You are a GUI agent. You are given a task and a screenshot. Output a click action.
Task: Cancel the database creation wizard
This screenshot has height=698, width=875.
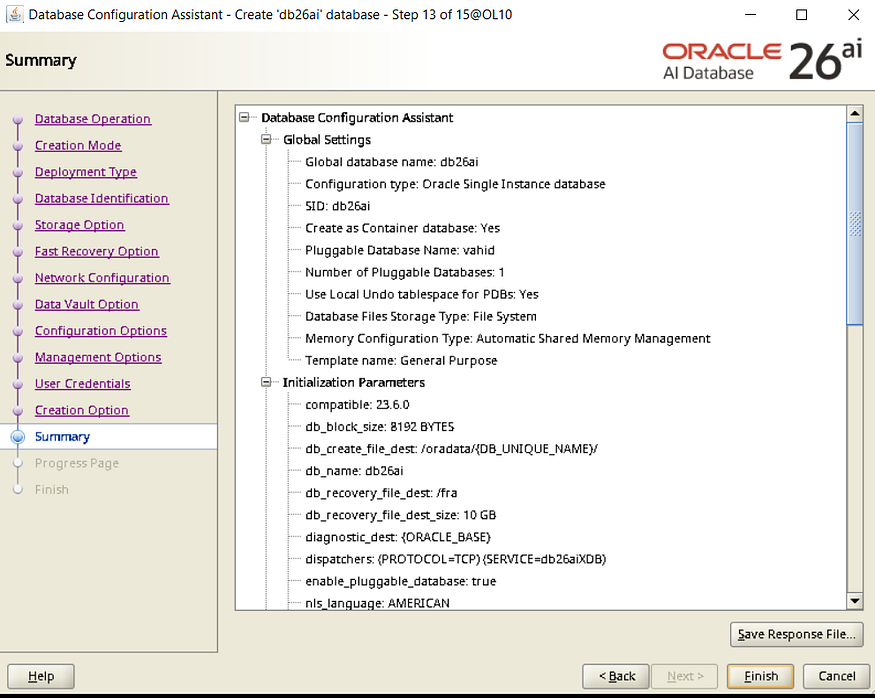click(x=836, y=676)
